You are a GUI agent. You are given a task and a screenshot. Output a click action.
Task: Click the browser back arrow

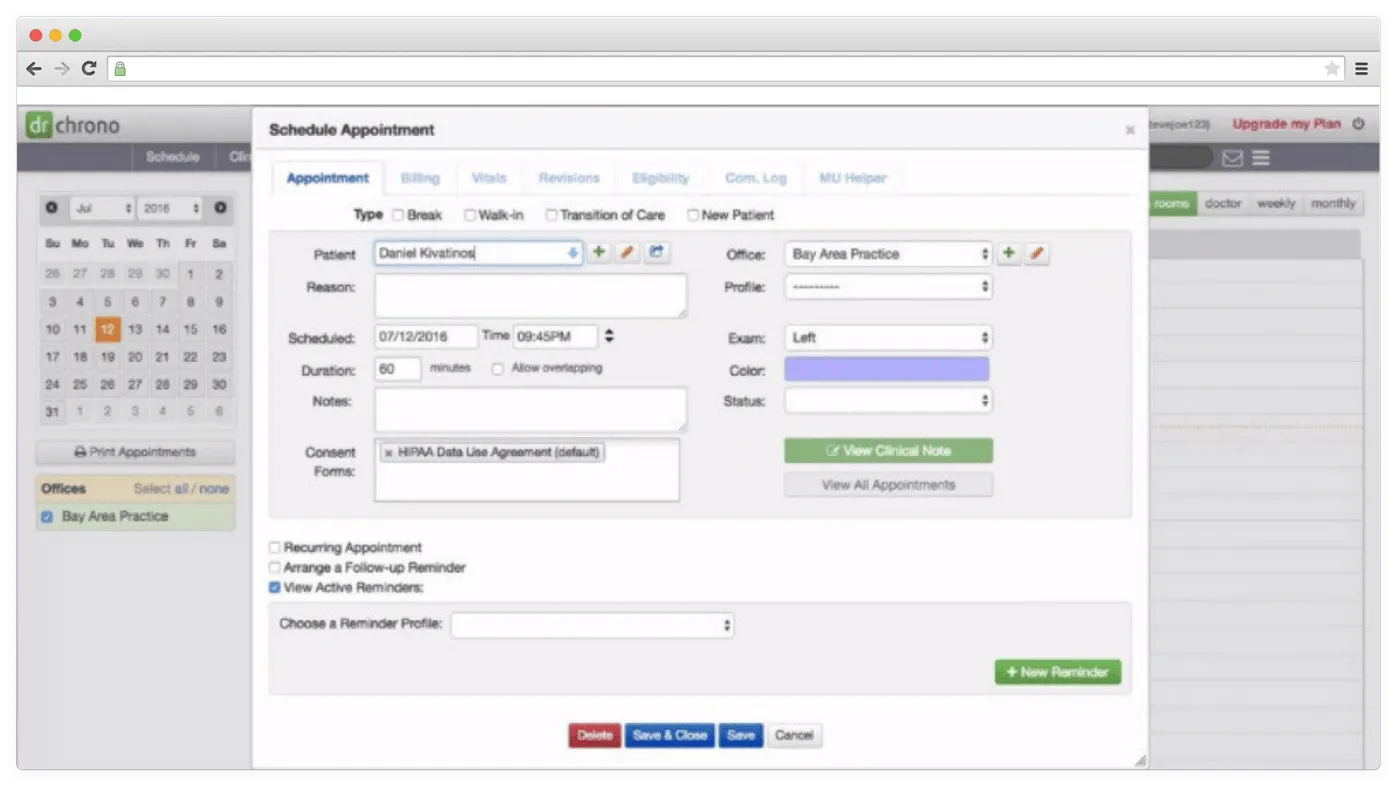34,69
